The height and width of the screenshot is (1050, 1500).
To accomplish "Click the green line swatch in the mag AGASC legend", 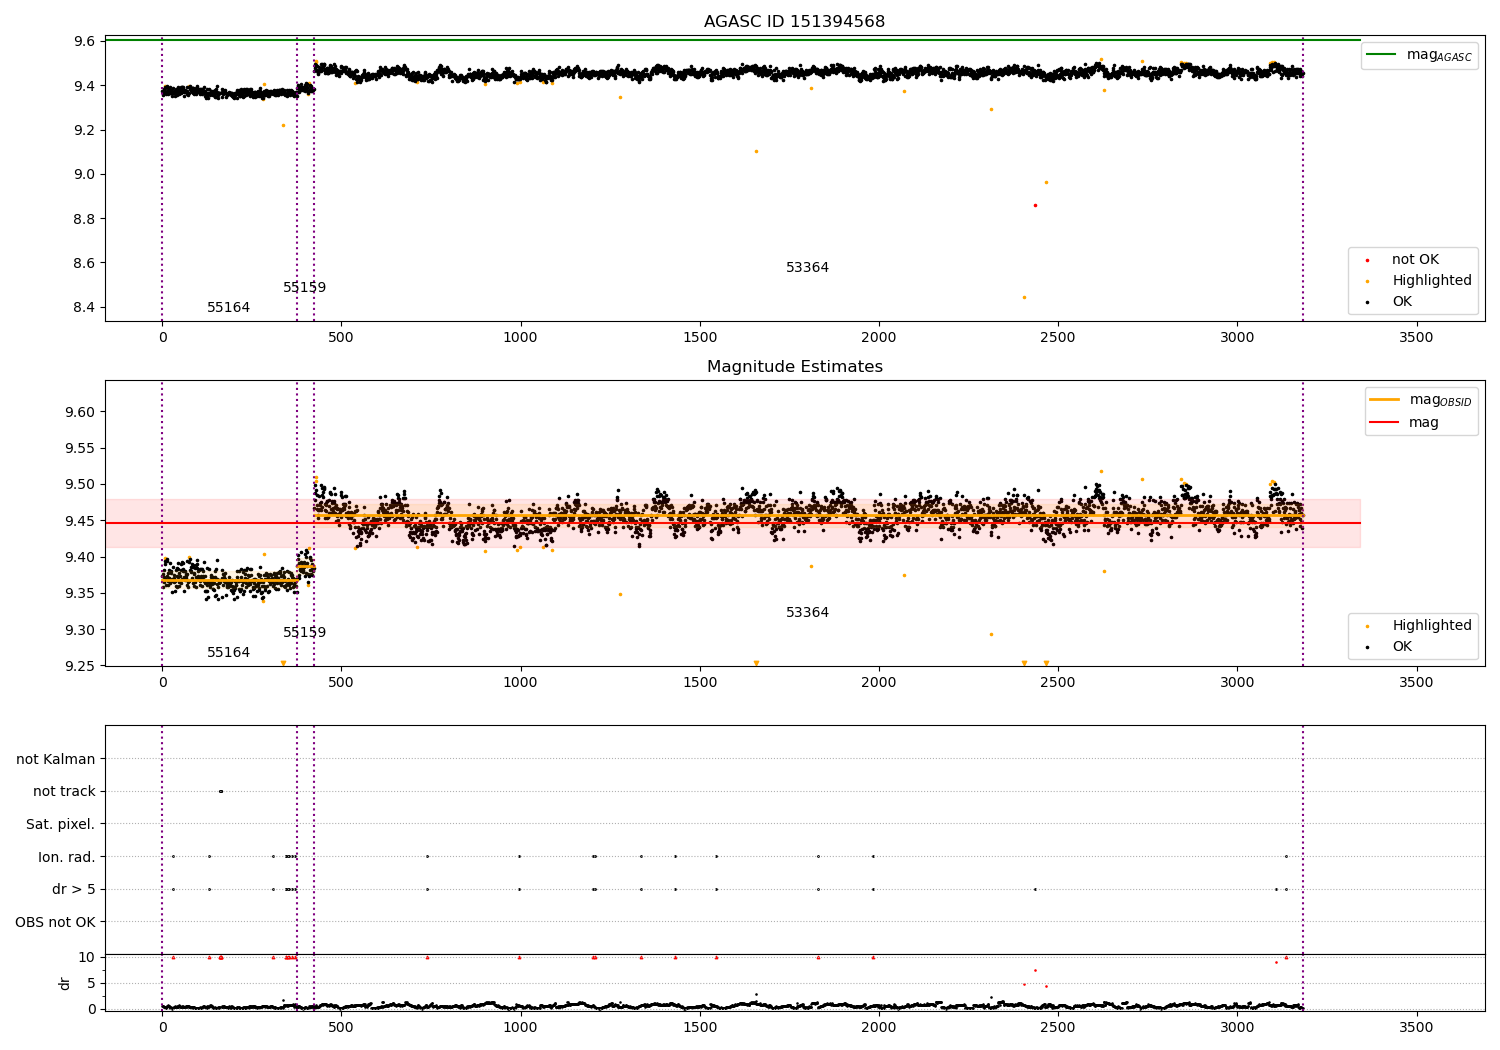I will (1382, 55).
